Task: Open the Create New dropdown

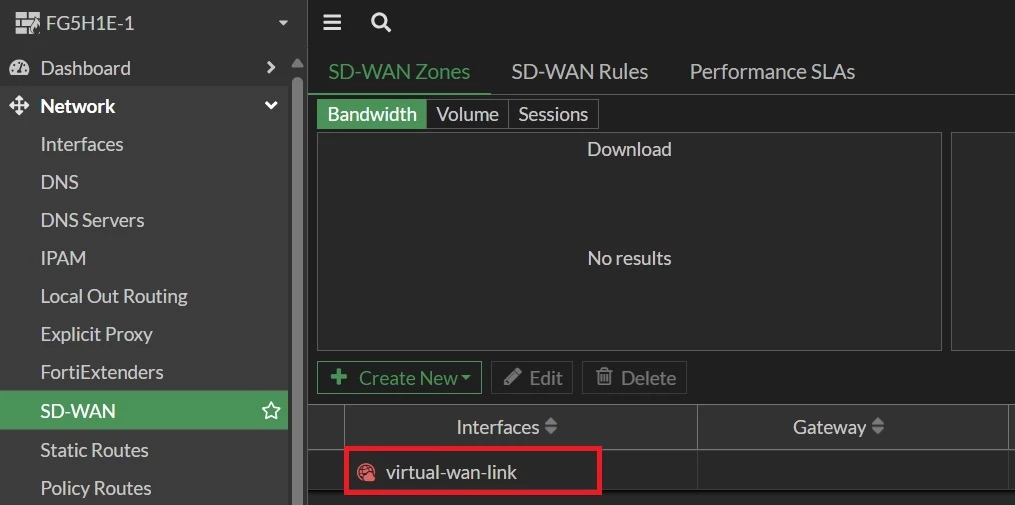Action: tap(399, 377)
